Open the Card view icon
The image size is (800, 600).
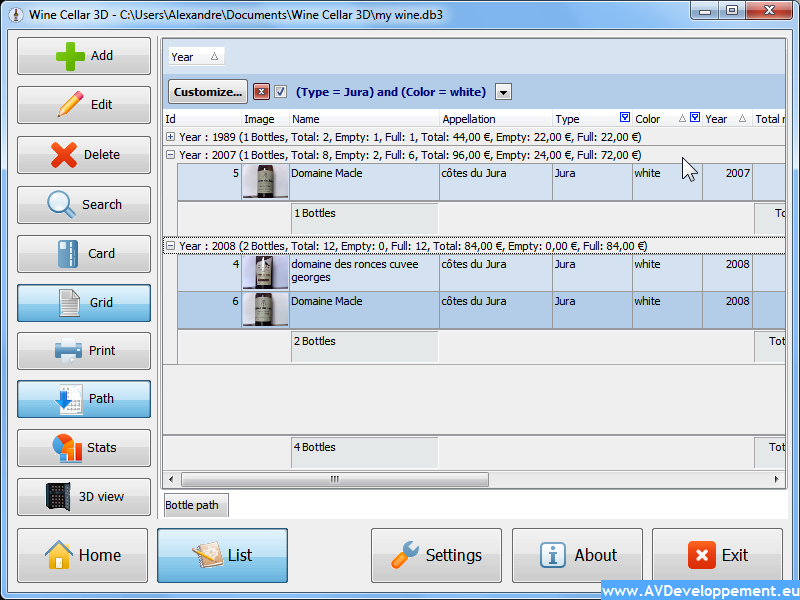pyautogui.click(x=69, y=253)
